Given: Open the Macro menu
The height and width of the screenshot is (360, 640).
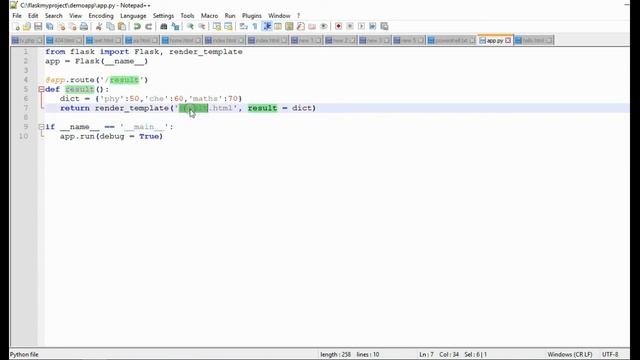Looking at the screenshot, I should (209, 16).
